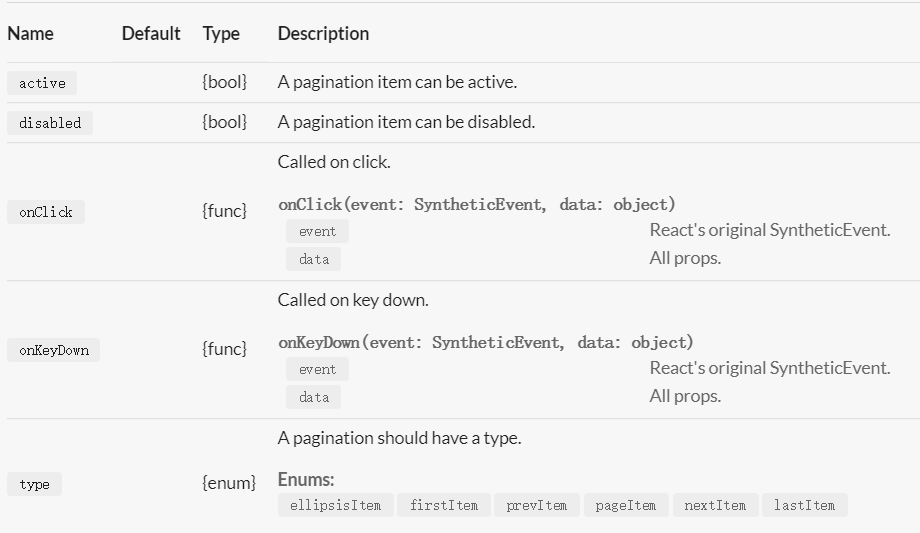Click the event tag under onKeyDown signature

tap(317, 369)
